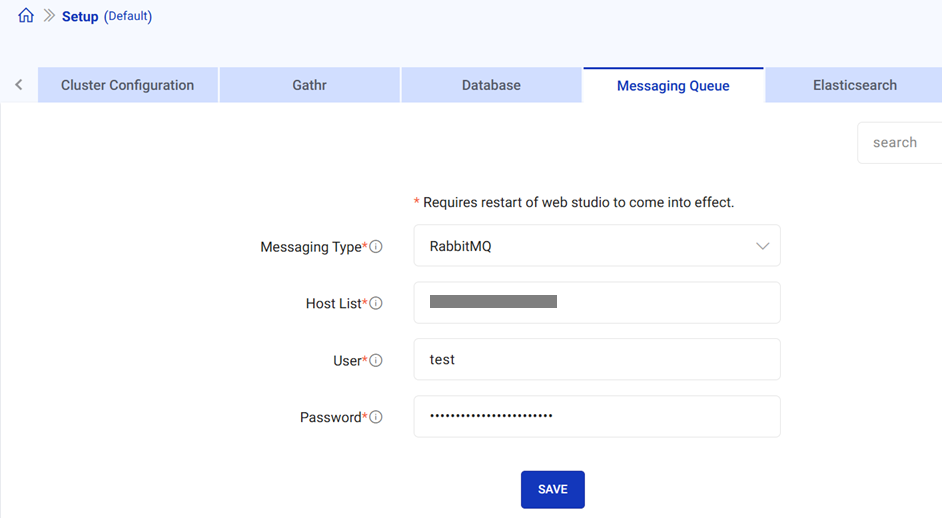Focus the search box
942x532 pixels.
899,143
